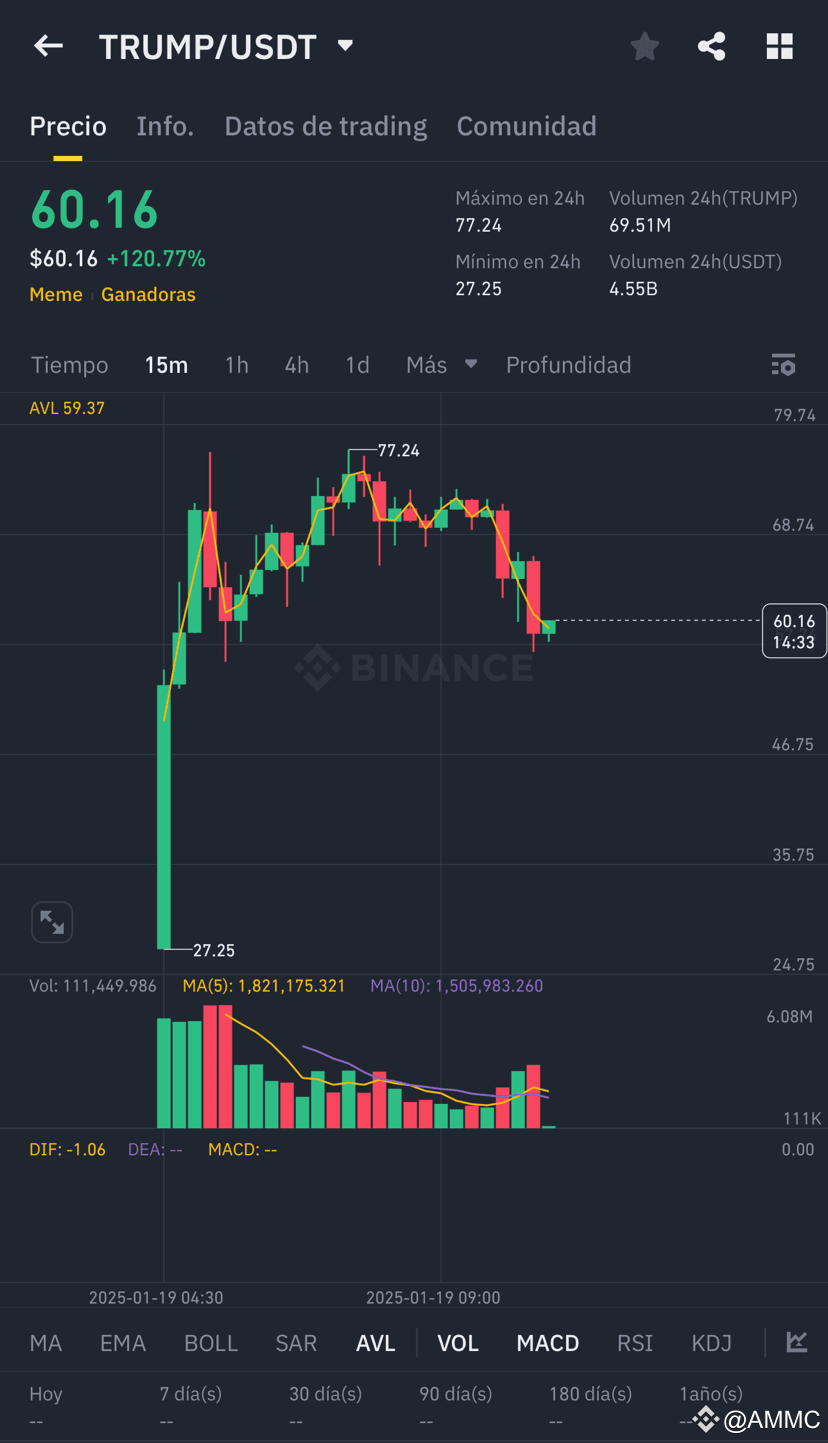
Task: Open the indicator chart icon beside KDJ
Action: point(797,1342)
